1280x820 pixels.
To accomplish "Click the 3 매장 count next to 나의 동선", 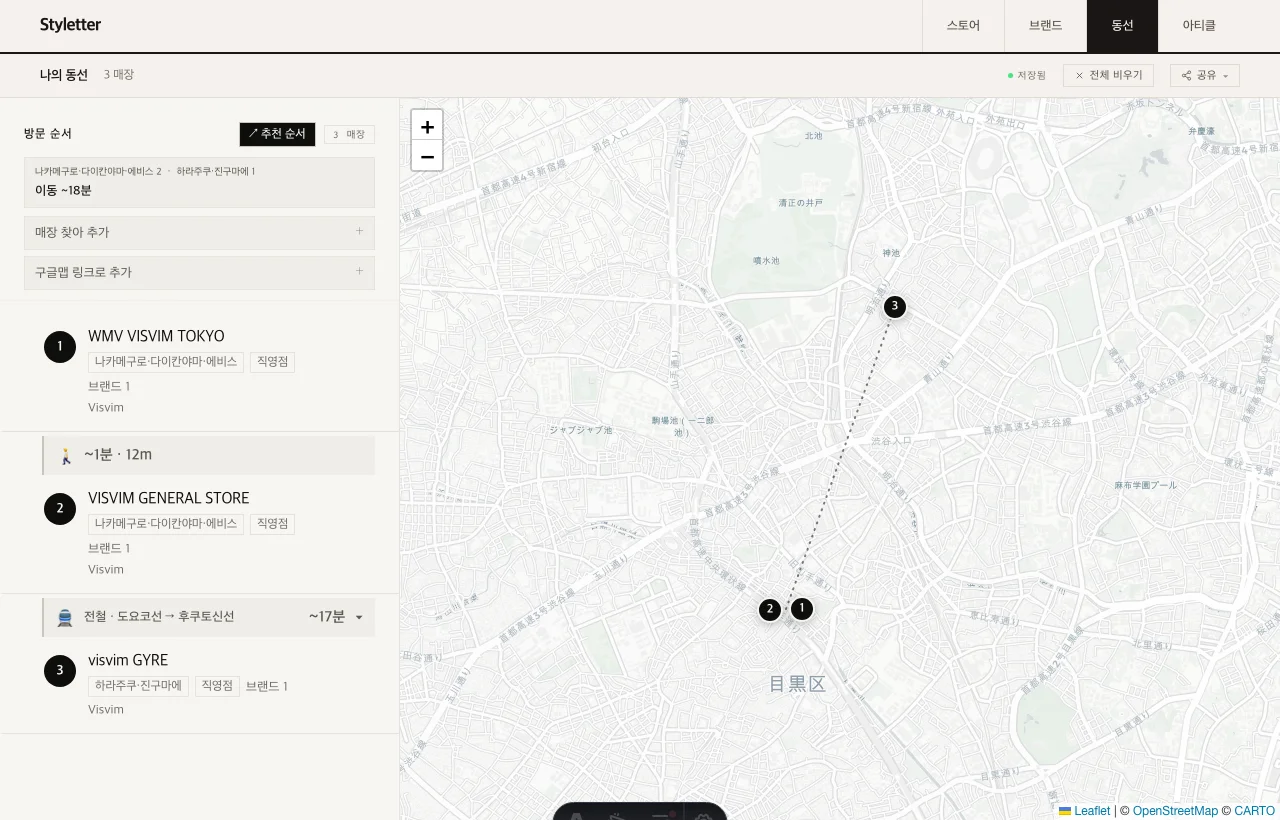I will 119,75.
